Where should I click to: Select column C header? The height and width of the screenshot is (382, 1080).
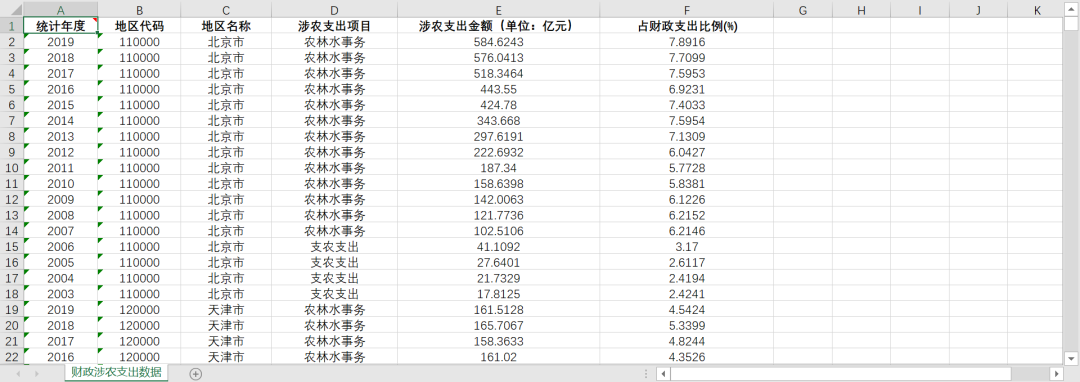tap(226, 10)
